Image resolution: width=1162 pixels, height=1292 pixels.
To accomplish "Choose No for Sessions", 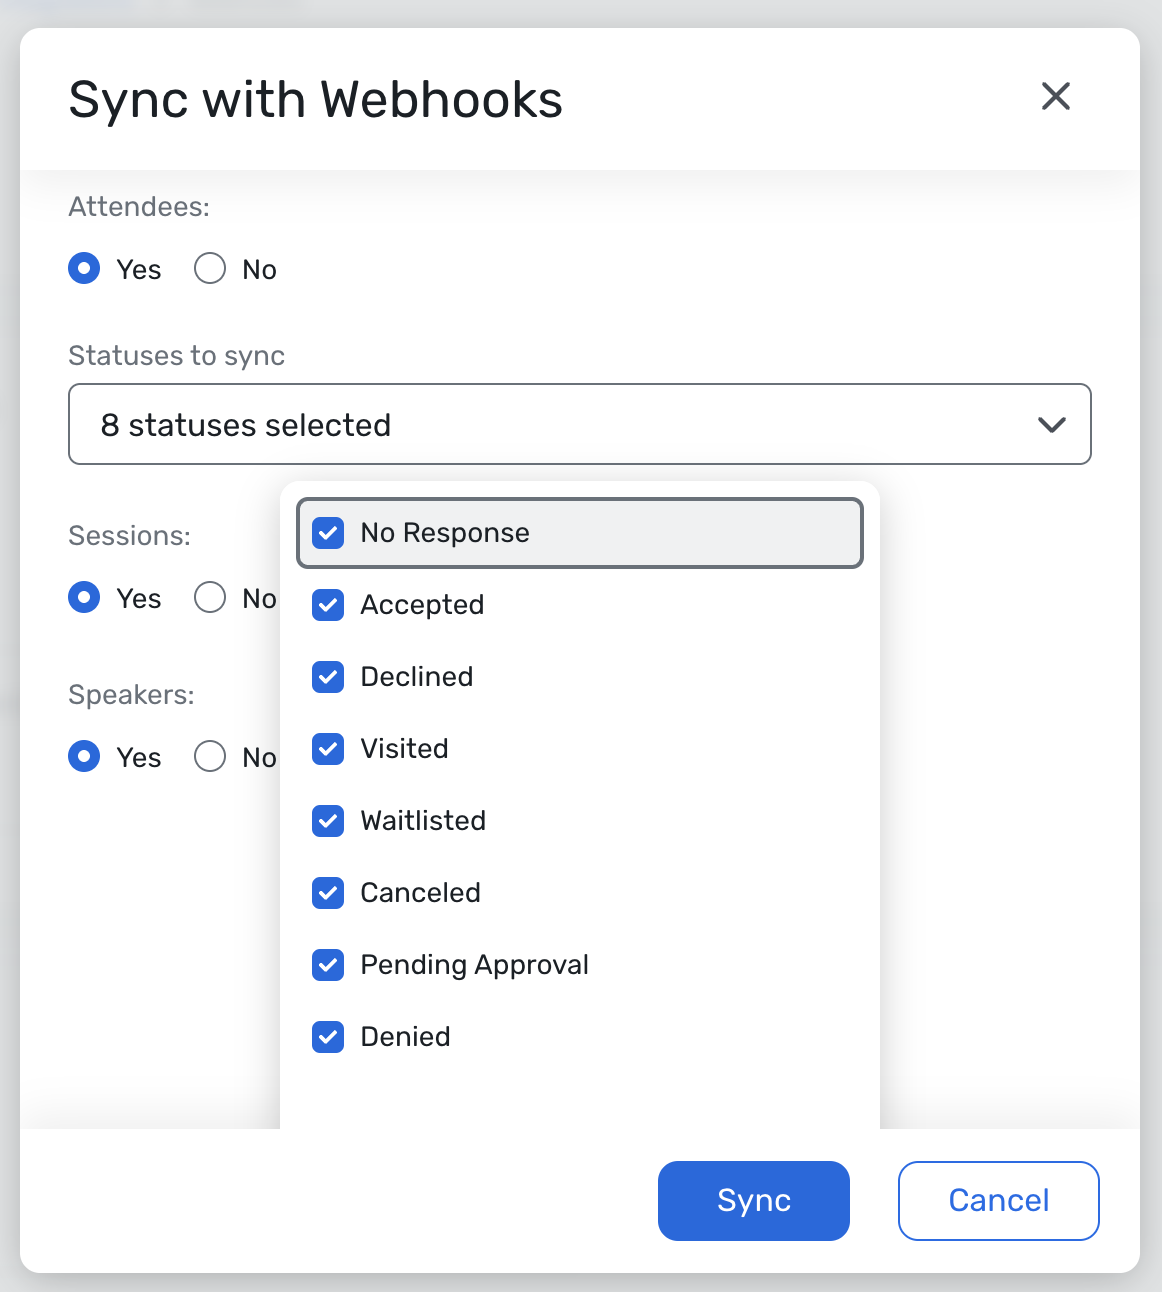I will click(210, 598).
